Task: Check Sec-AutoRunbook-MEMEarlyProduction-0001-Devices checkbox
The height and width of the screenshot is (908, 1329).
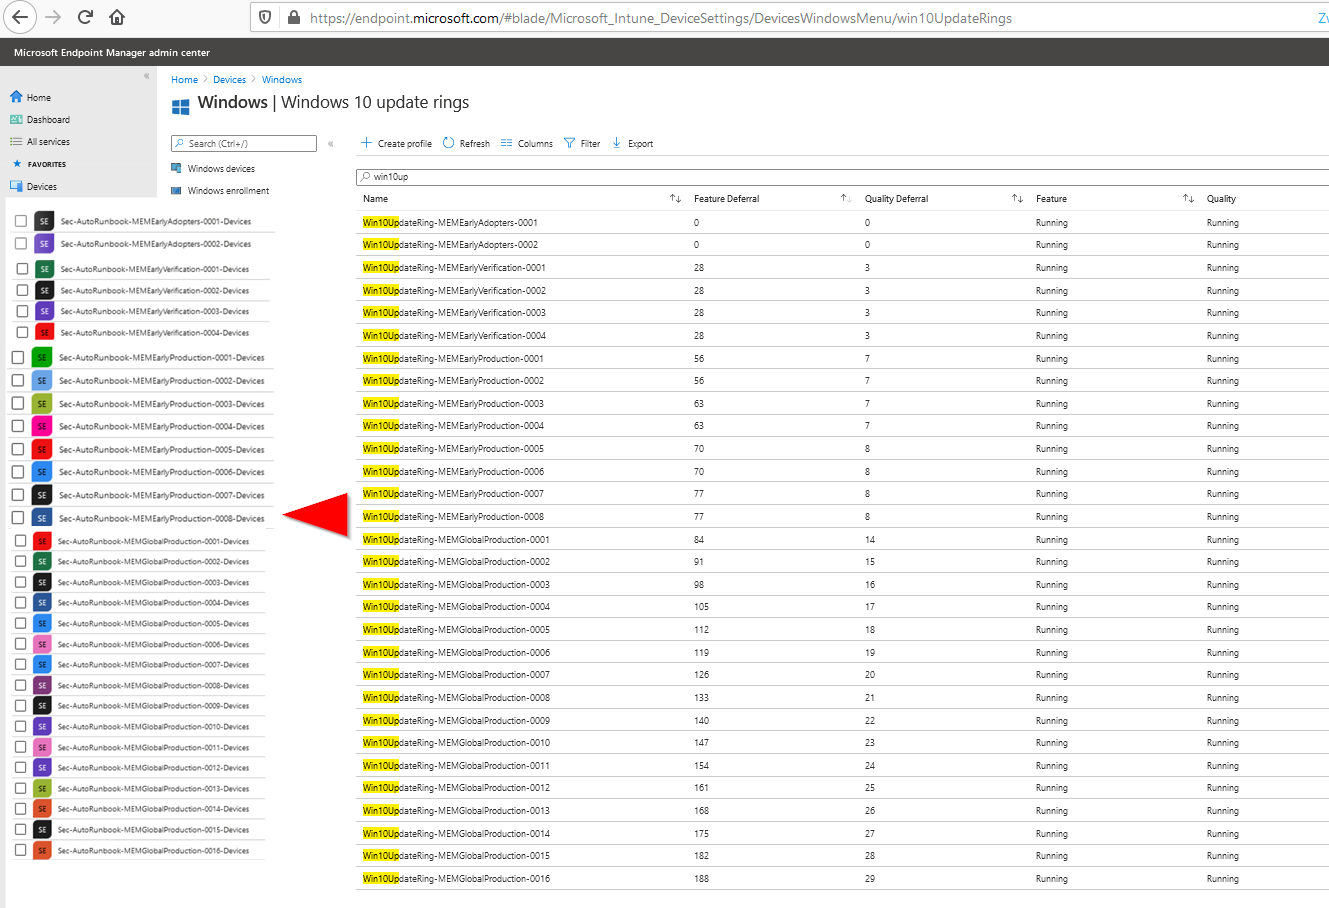Action: (x=17, y=357)
